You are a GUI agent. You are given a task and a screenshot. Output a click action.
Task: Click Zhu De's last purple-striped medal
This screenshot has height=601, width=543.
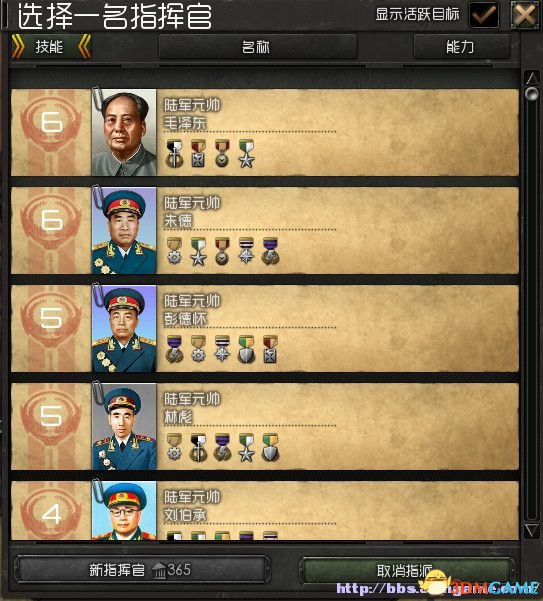[x=270, y=251]
